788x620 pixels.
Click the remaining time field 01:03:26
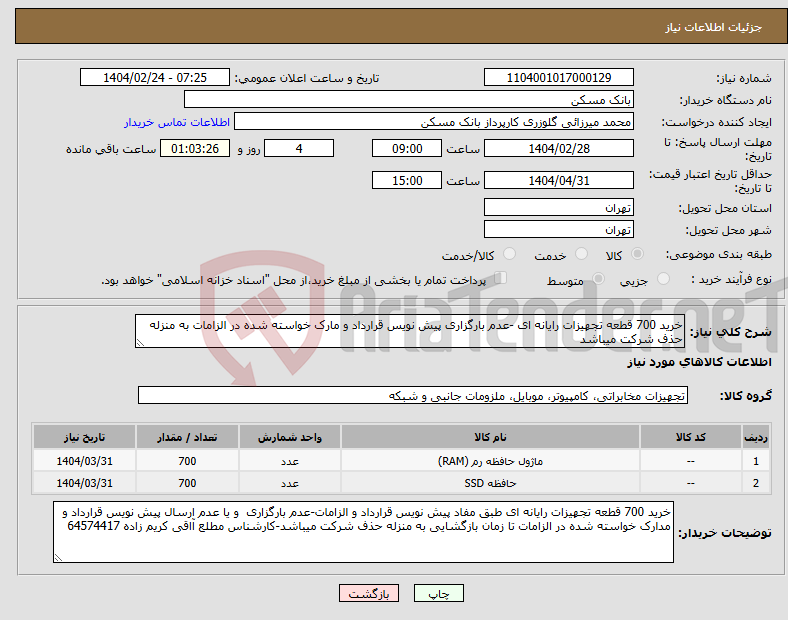click(195, 148)
